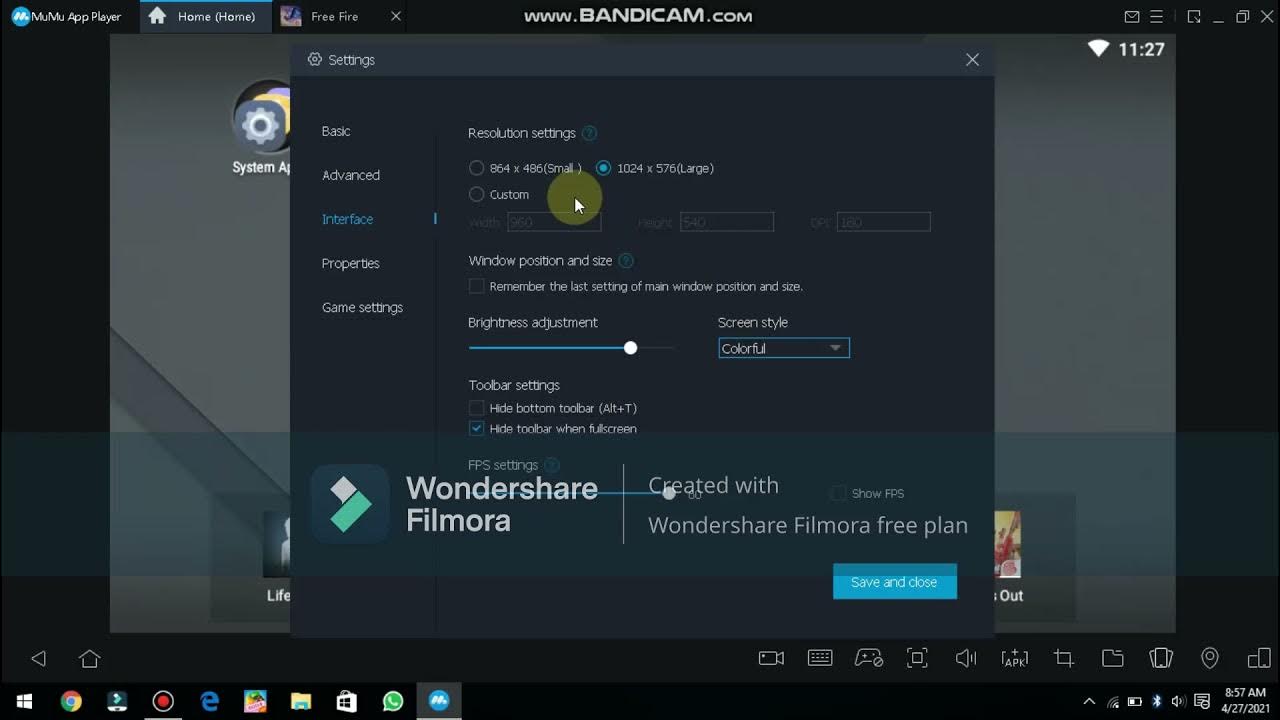The image size is (1280, 720).
Task: Select Custom resolution option
Action: (476, 194)
